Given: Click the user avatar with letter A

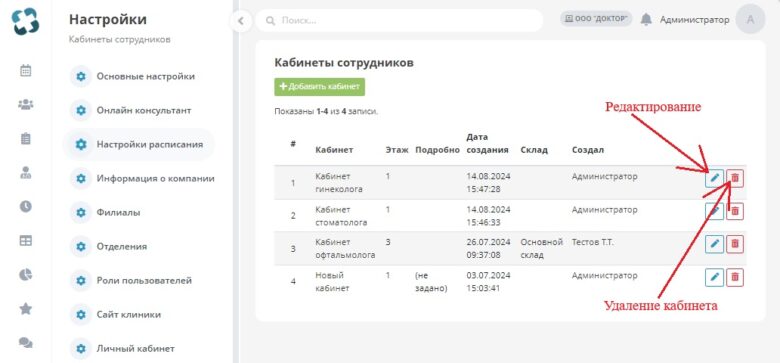Looking at the screenshot, I should pyautogui.click(x=750, y=19).
